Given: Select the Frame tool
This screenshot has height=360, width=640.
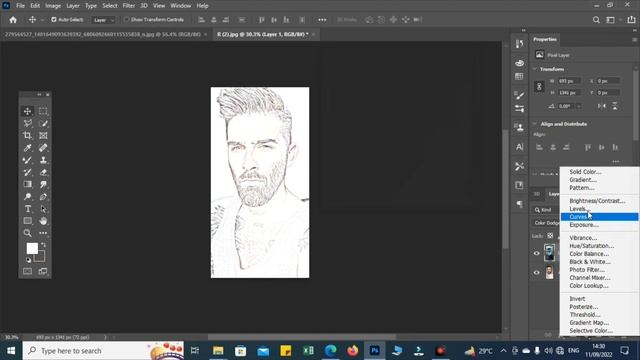Looking at the screenshot, I should pos(43,136).
